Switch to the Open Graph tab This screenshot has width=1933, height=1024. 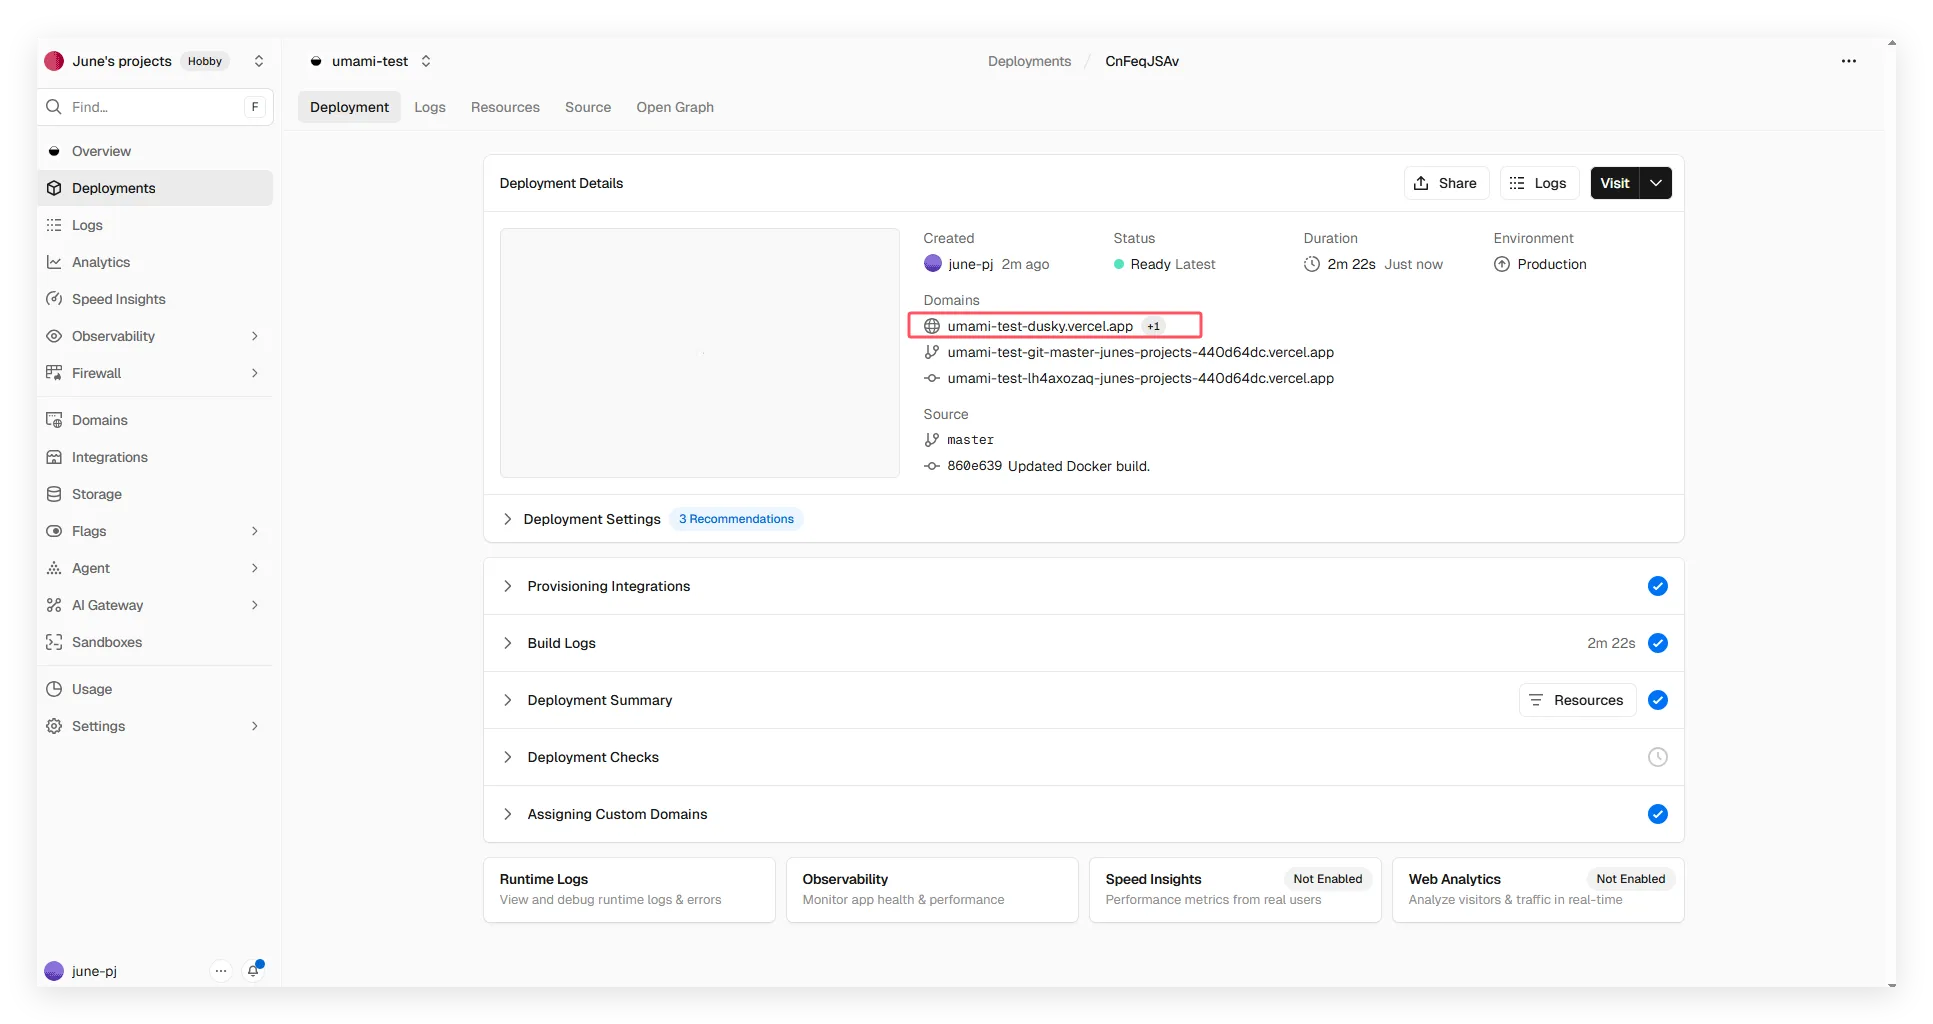tap(675, 107)
